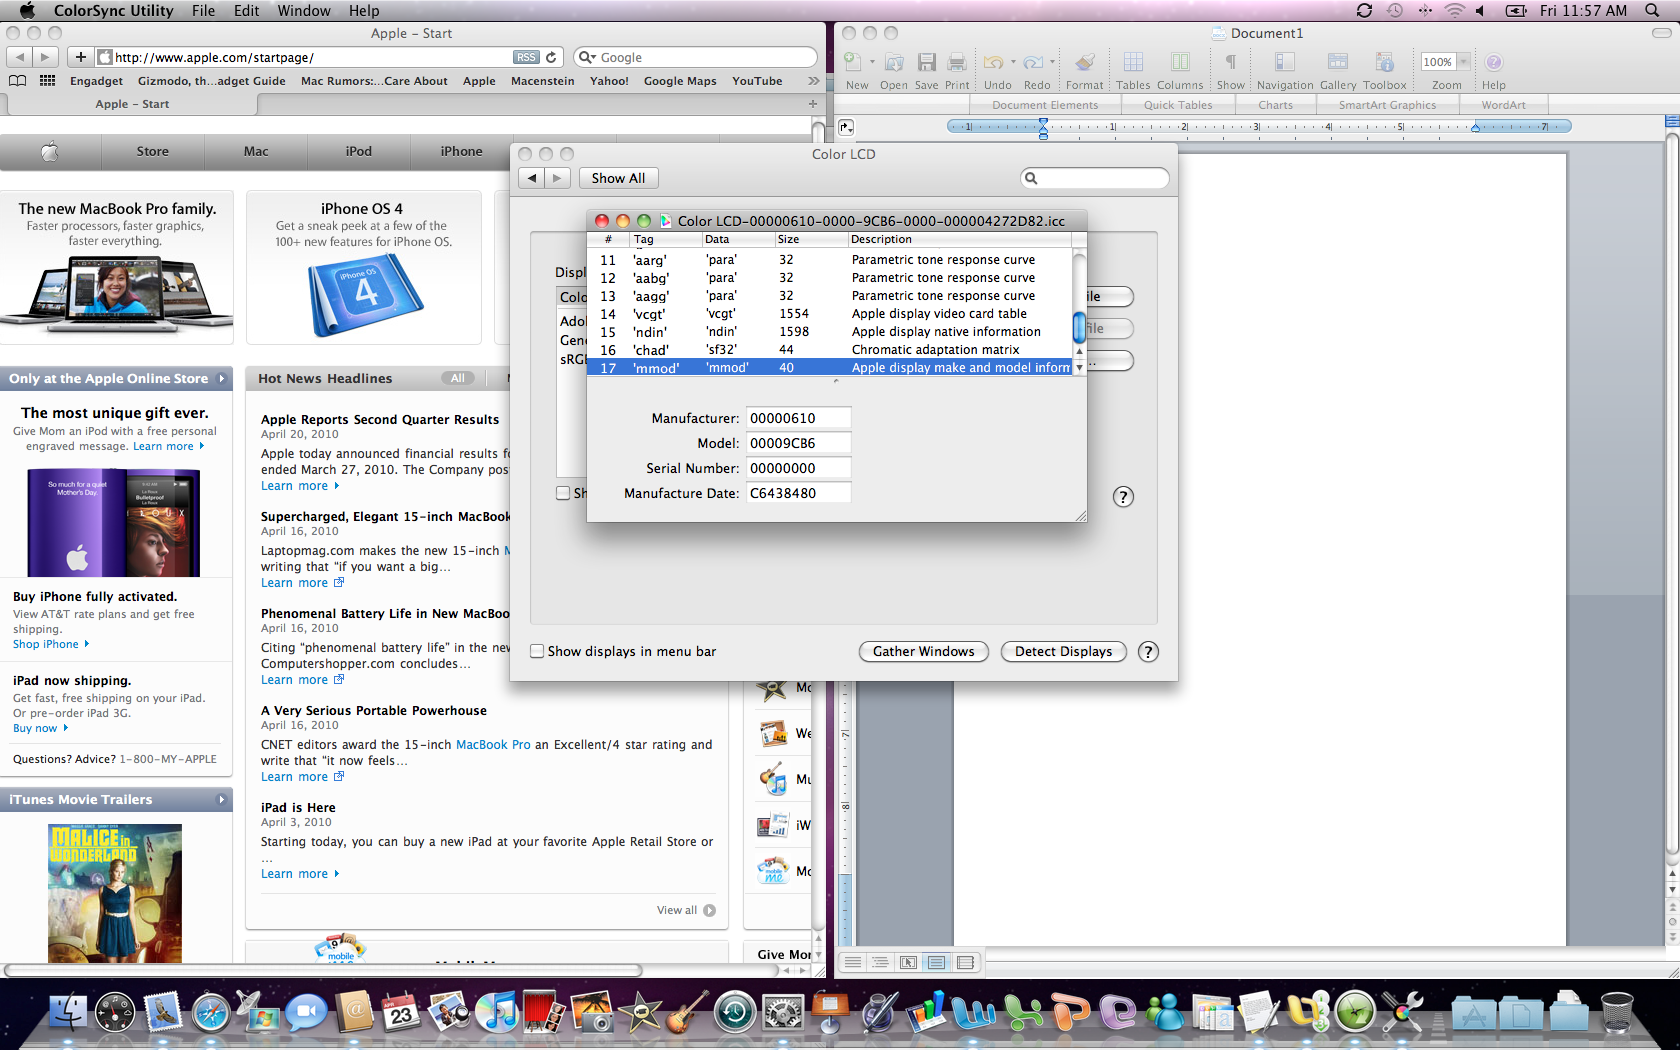Open Safari Top Sites grid icon
The width and height of the screenshot is (1680, 1050).
[47, 81]
